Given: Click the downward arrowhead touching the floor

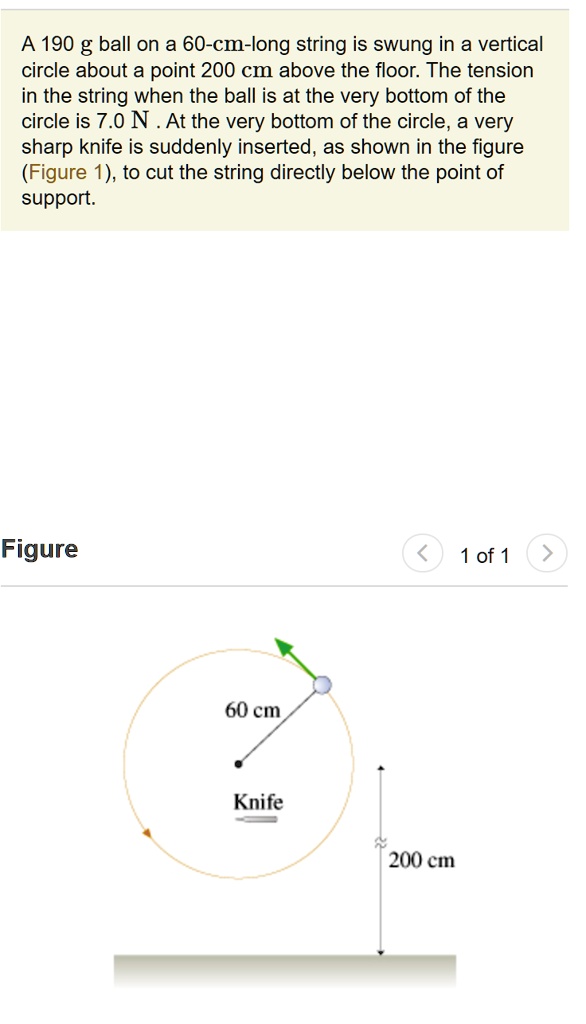Looking at the screenshot, I should (381, 952).
